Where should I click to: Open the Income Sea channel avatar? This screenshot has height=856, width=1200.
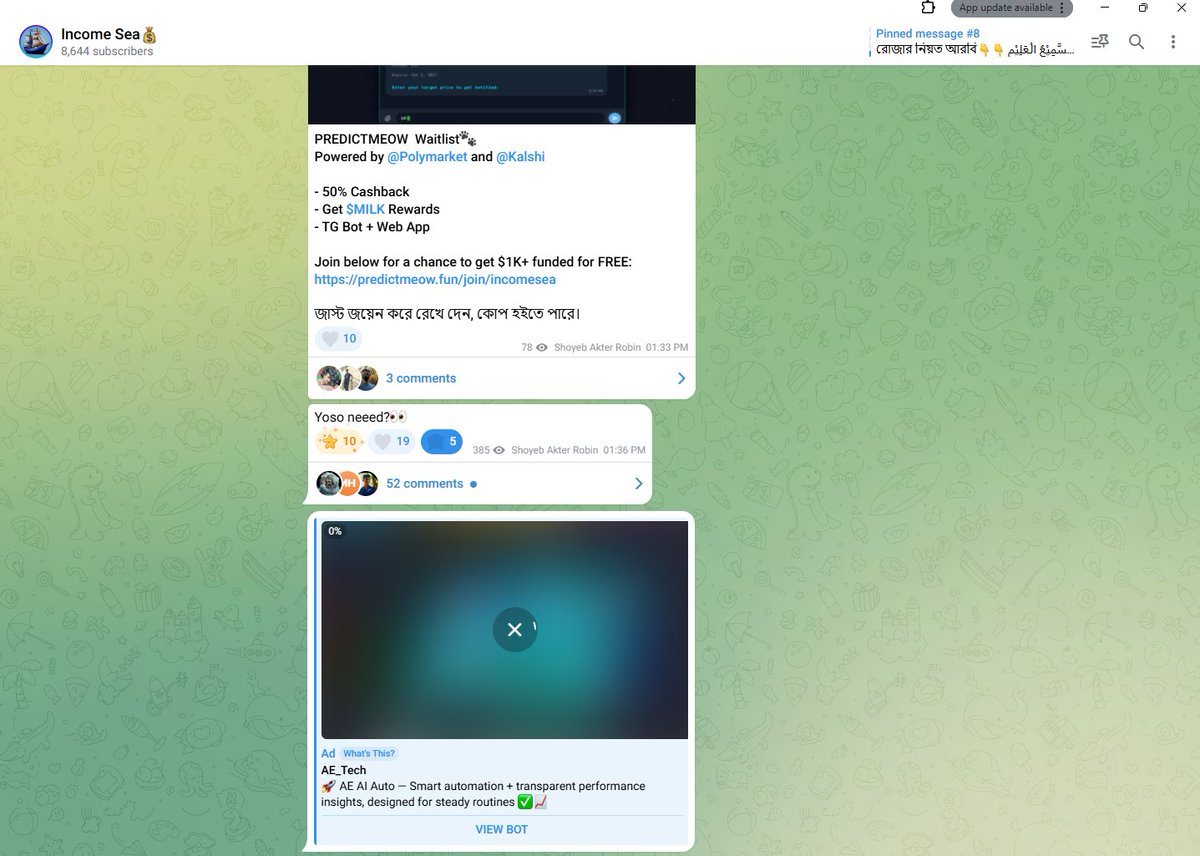click(x=36, y=42)
